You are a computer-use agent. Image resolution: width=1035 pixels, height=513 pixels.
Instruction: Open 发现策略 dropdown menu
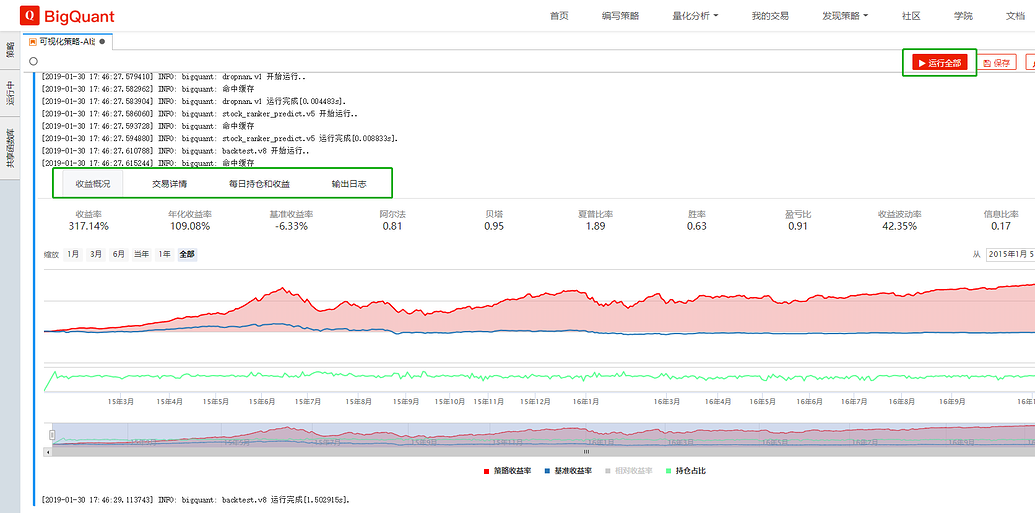845,16
